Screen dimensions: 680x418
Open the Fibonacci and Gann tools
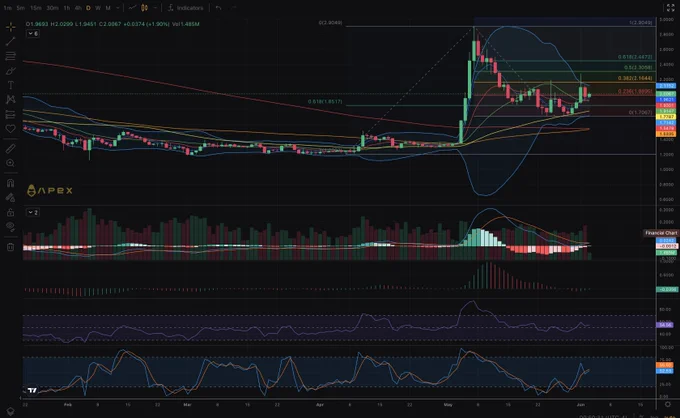point(11,56)
